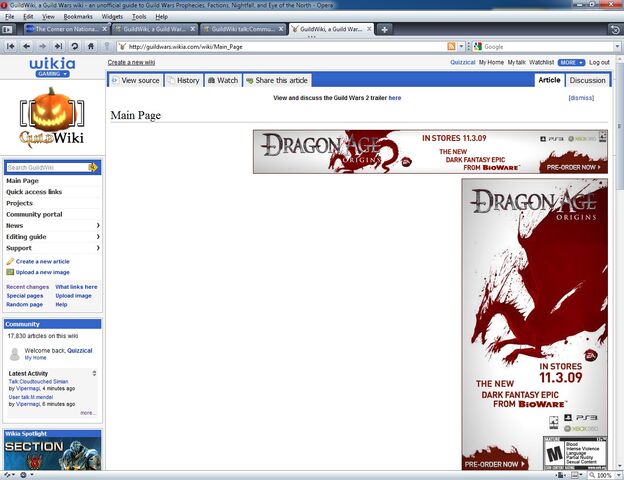Toggle the Latest Activity expander arrows
This screenshot has height=480, width=624.
[x=94, y=373]
